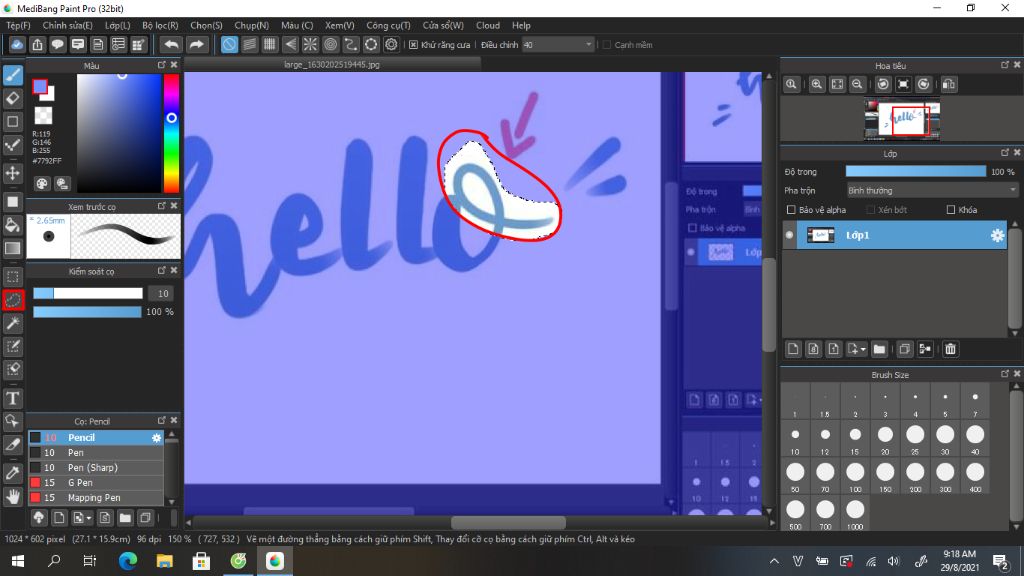Image resolution: width=1024 pixels, height=576 pixels.
Task: Turn snap off with the blue circle icon
Action: pos(229,44)
